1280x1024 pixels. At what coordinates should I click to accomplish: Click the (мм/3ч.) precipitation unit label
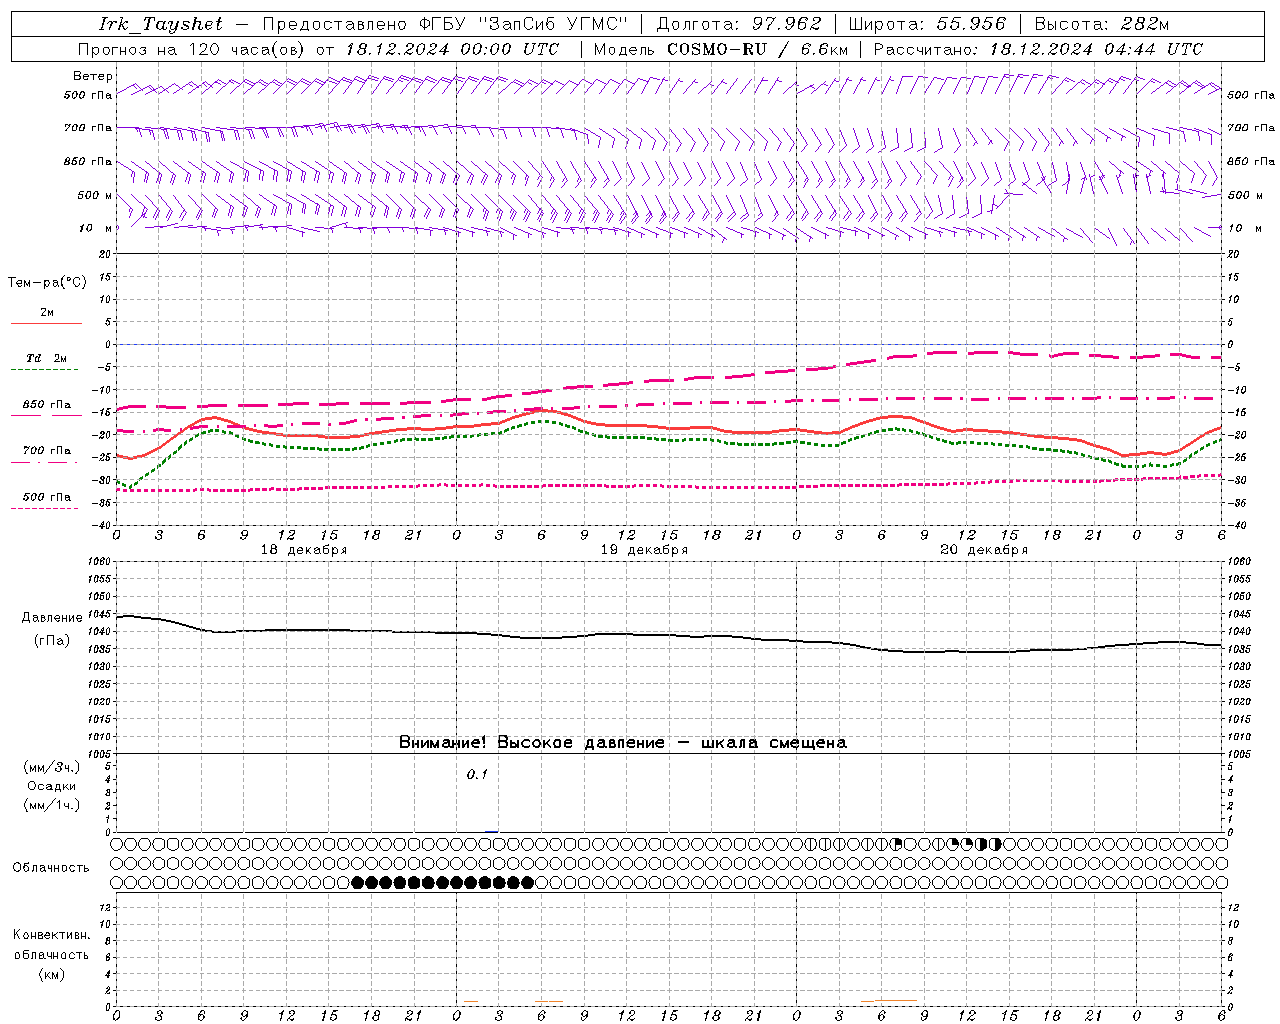[x=52, y=767]
